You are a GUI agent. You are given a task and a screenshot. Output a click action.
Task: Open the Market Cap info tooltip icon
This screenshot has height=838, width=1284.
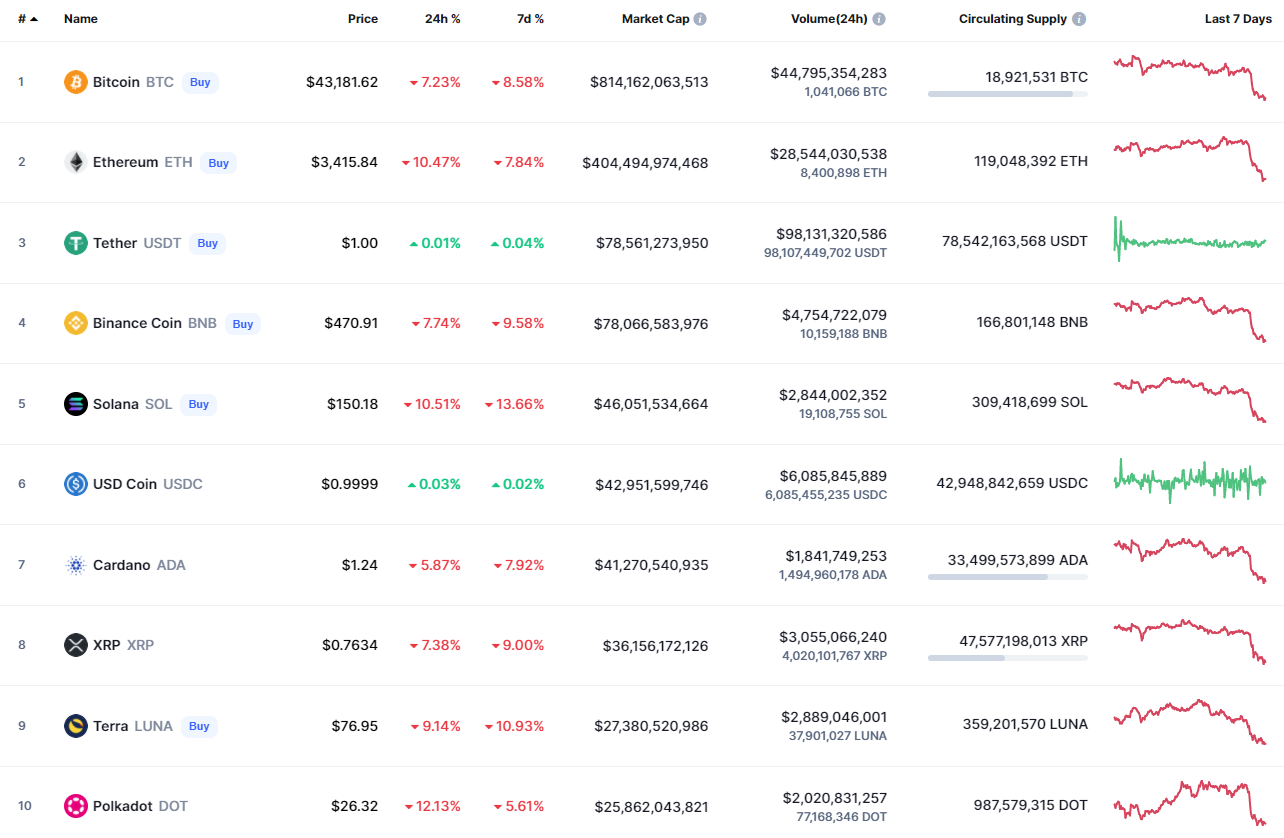click(x=700, y=19)
